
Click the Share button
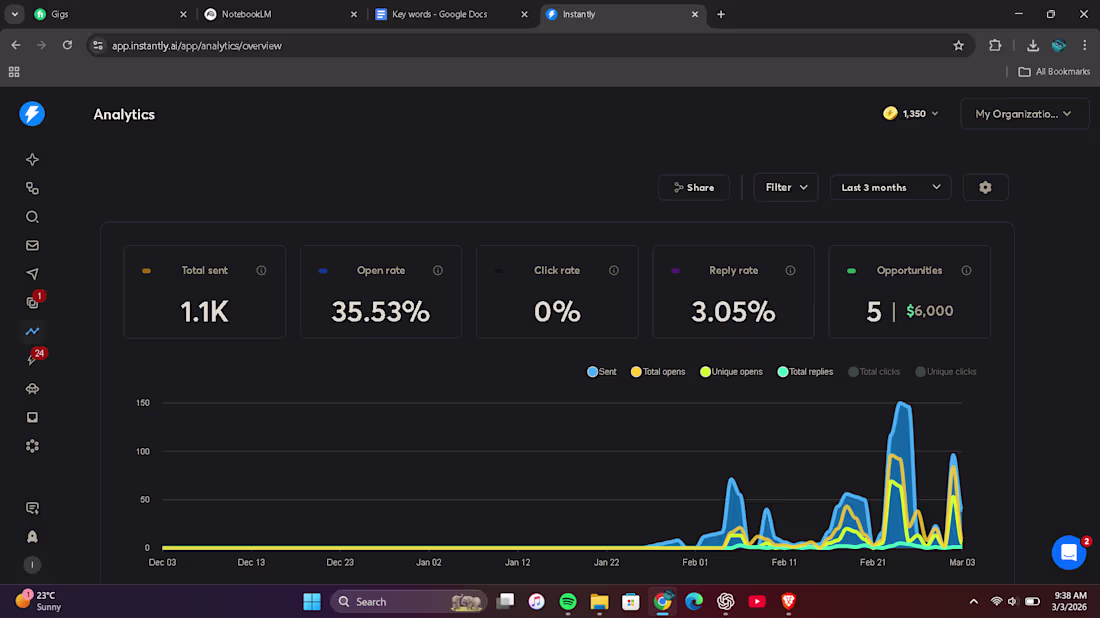pyautogui.click(x=693, y=187)
